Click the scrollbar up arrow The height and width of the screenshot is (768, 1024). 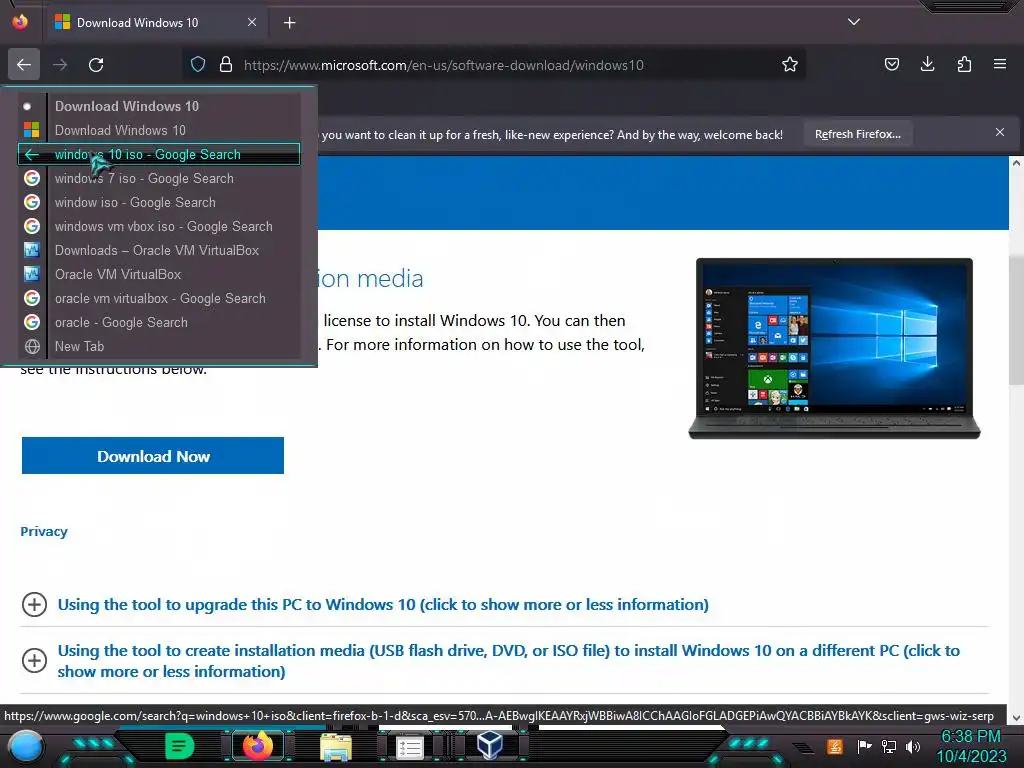coord(1016,163)
